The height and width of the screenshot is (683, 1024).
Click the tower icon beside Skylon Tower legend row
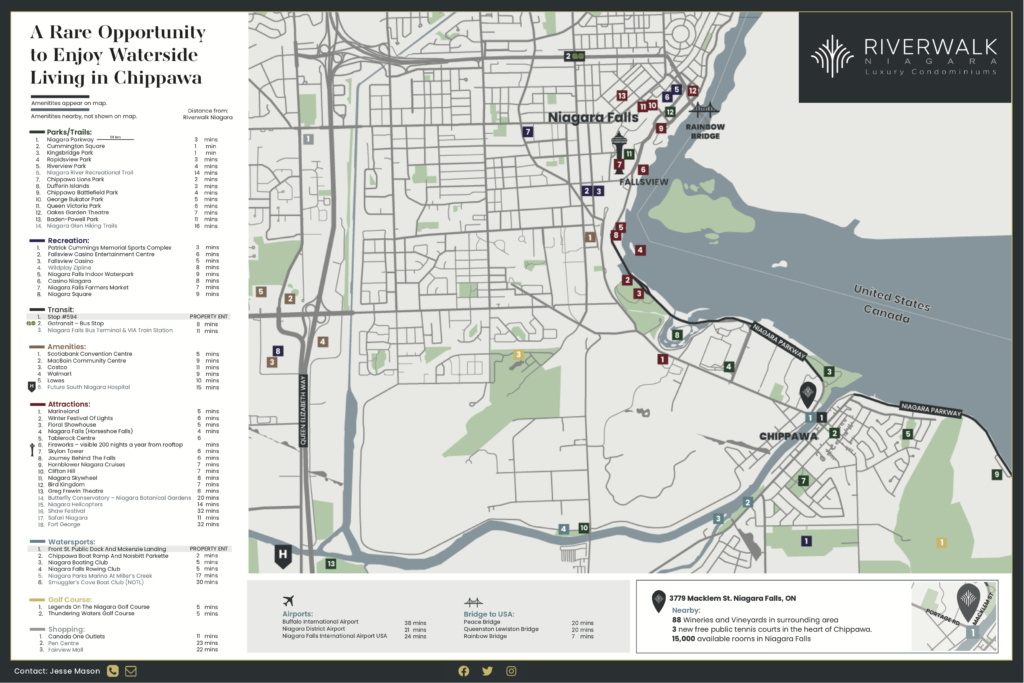click(32, 450)
